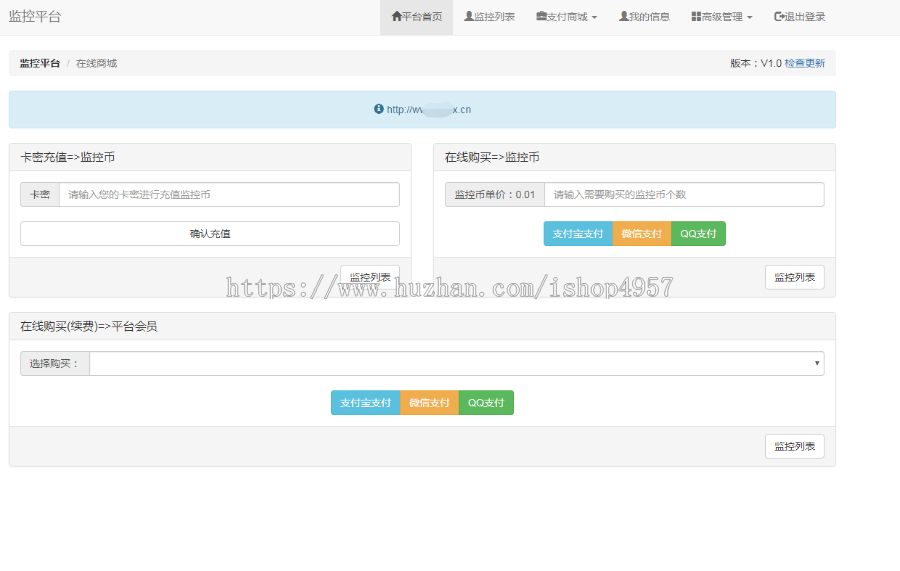Select QQ支付 for 监控币 purchase

pyautogui.click(x=698, y=234)
